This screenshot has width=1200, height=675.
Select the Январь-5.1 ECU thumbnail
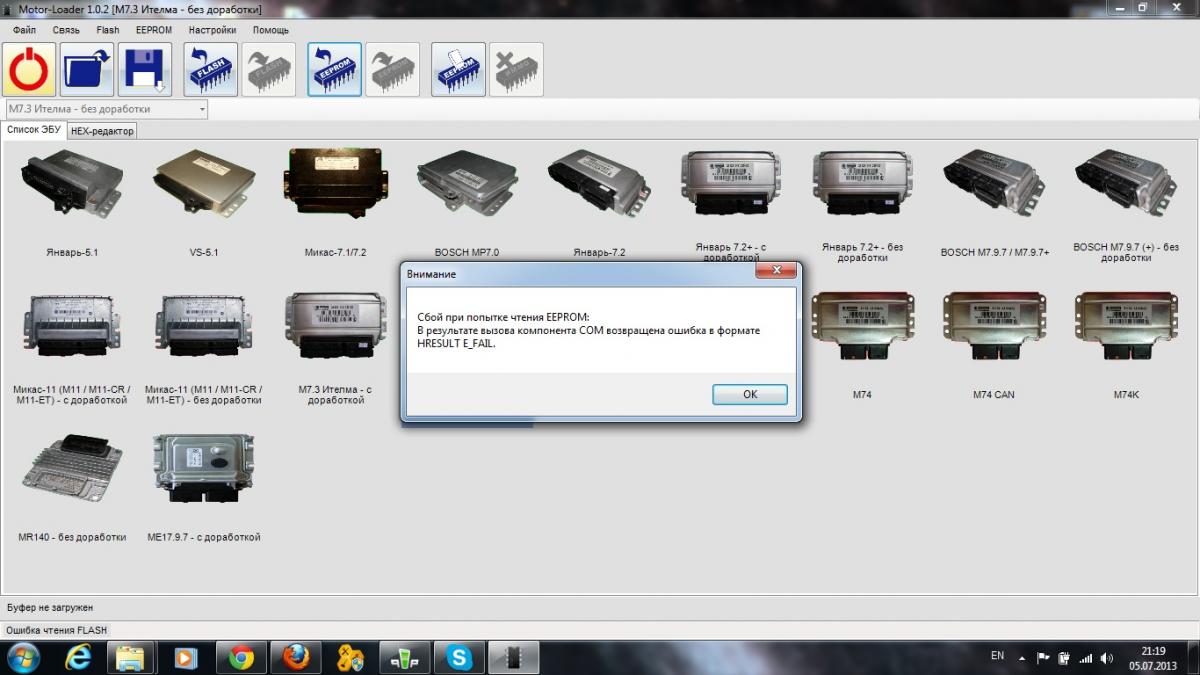coord(72,183)
